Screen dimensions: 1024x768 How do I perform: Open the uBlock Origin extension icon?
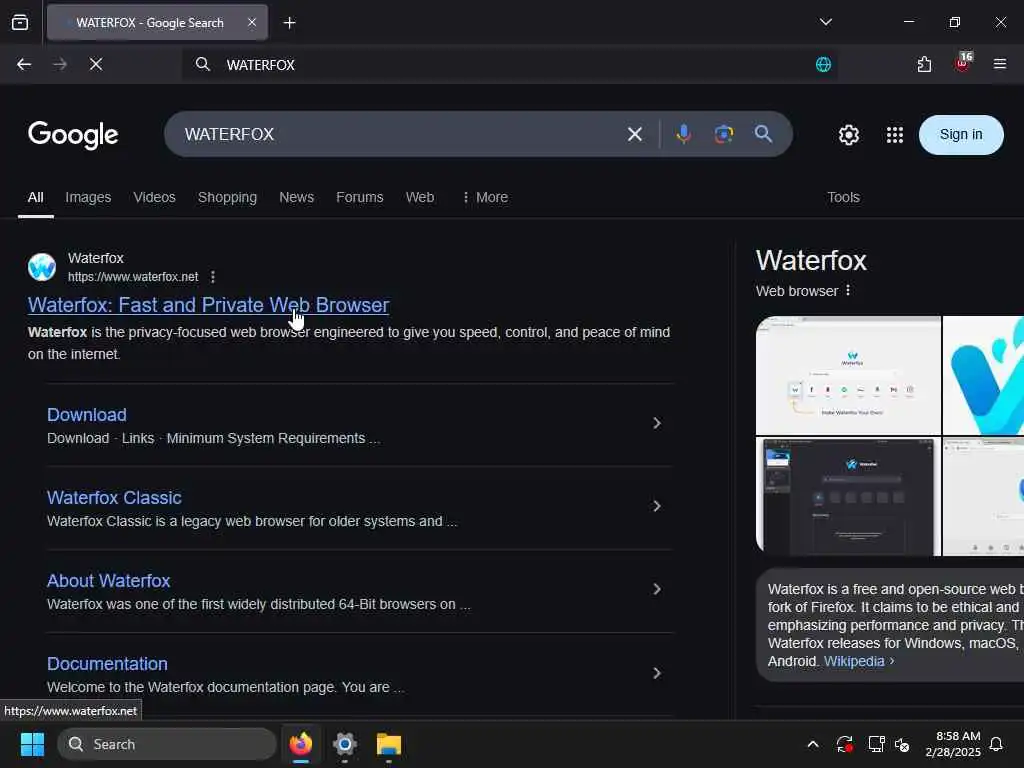pos(963,63)
